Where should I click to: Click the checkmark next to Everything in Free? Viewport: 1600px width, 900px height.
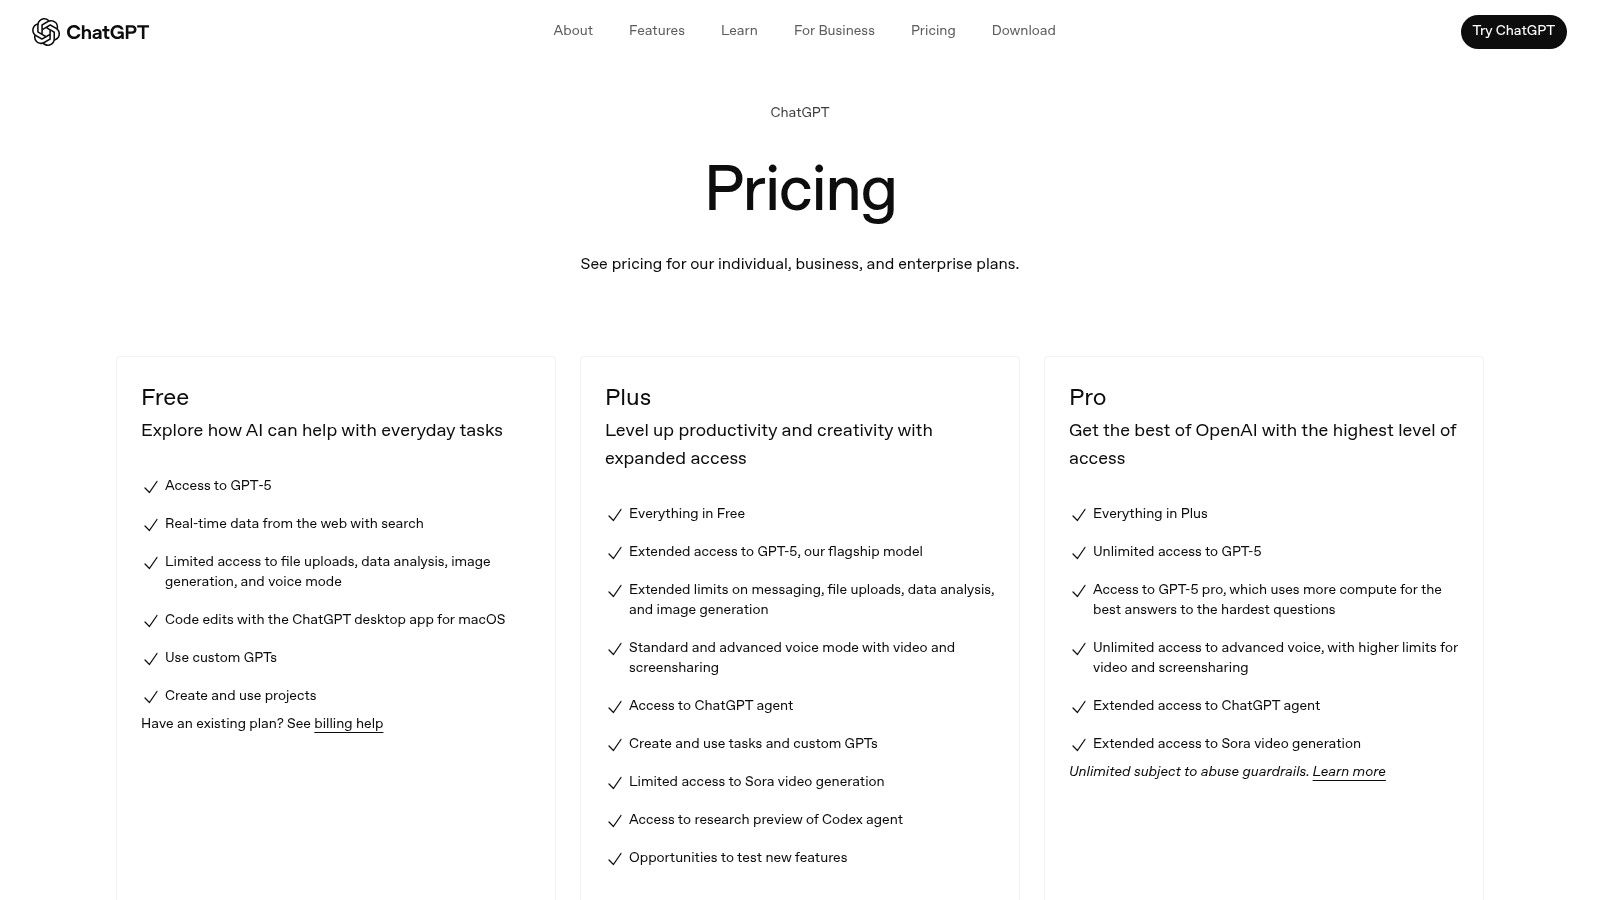point(614,515)
